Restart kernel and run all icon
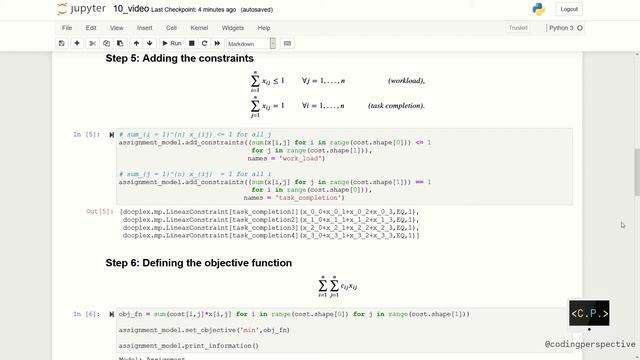This screenshot has width=640, height=360. tap(217, 43)
